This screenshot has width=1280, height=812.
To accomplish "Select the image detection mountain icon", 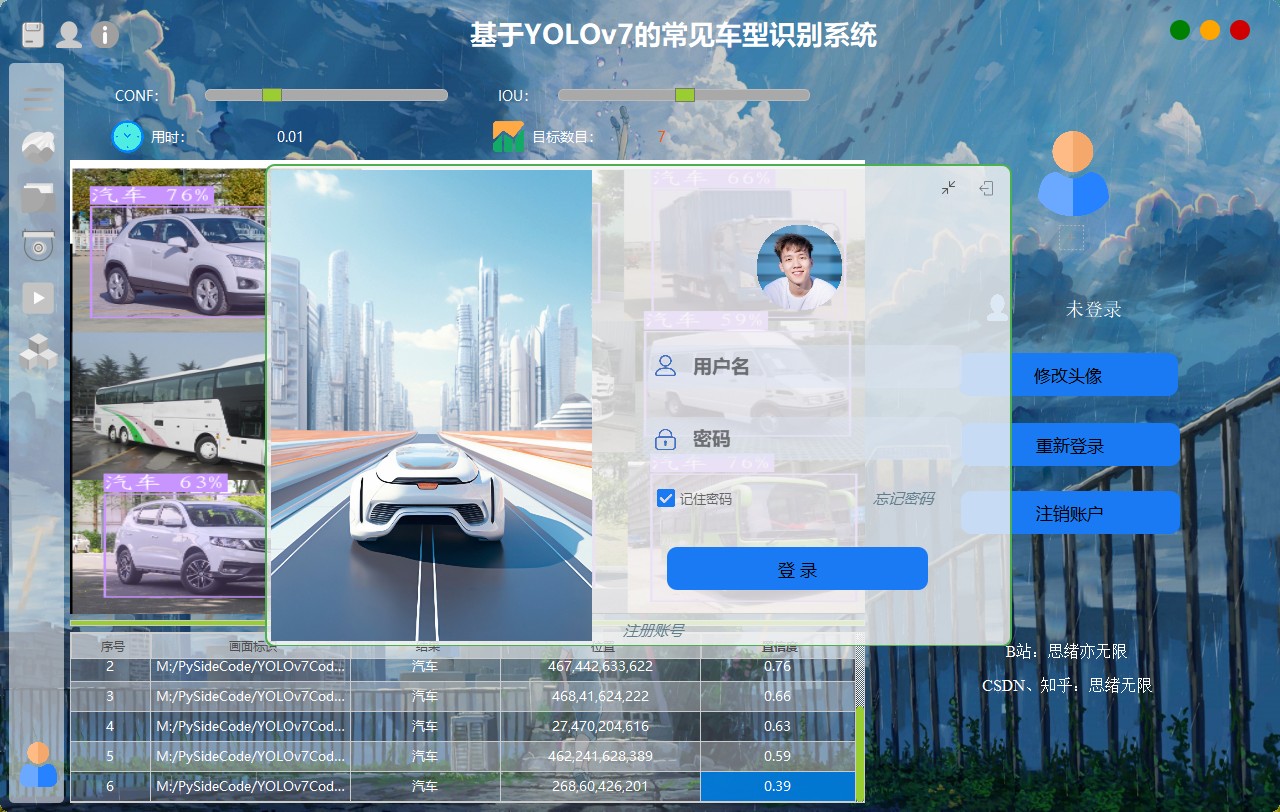I will click(x=38, y=147).
